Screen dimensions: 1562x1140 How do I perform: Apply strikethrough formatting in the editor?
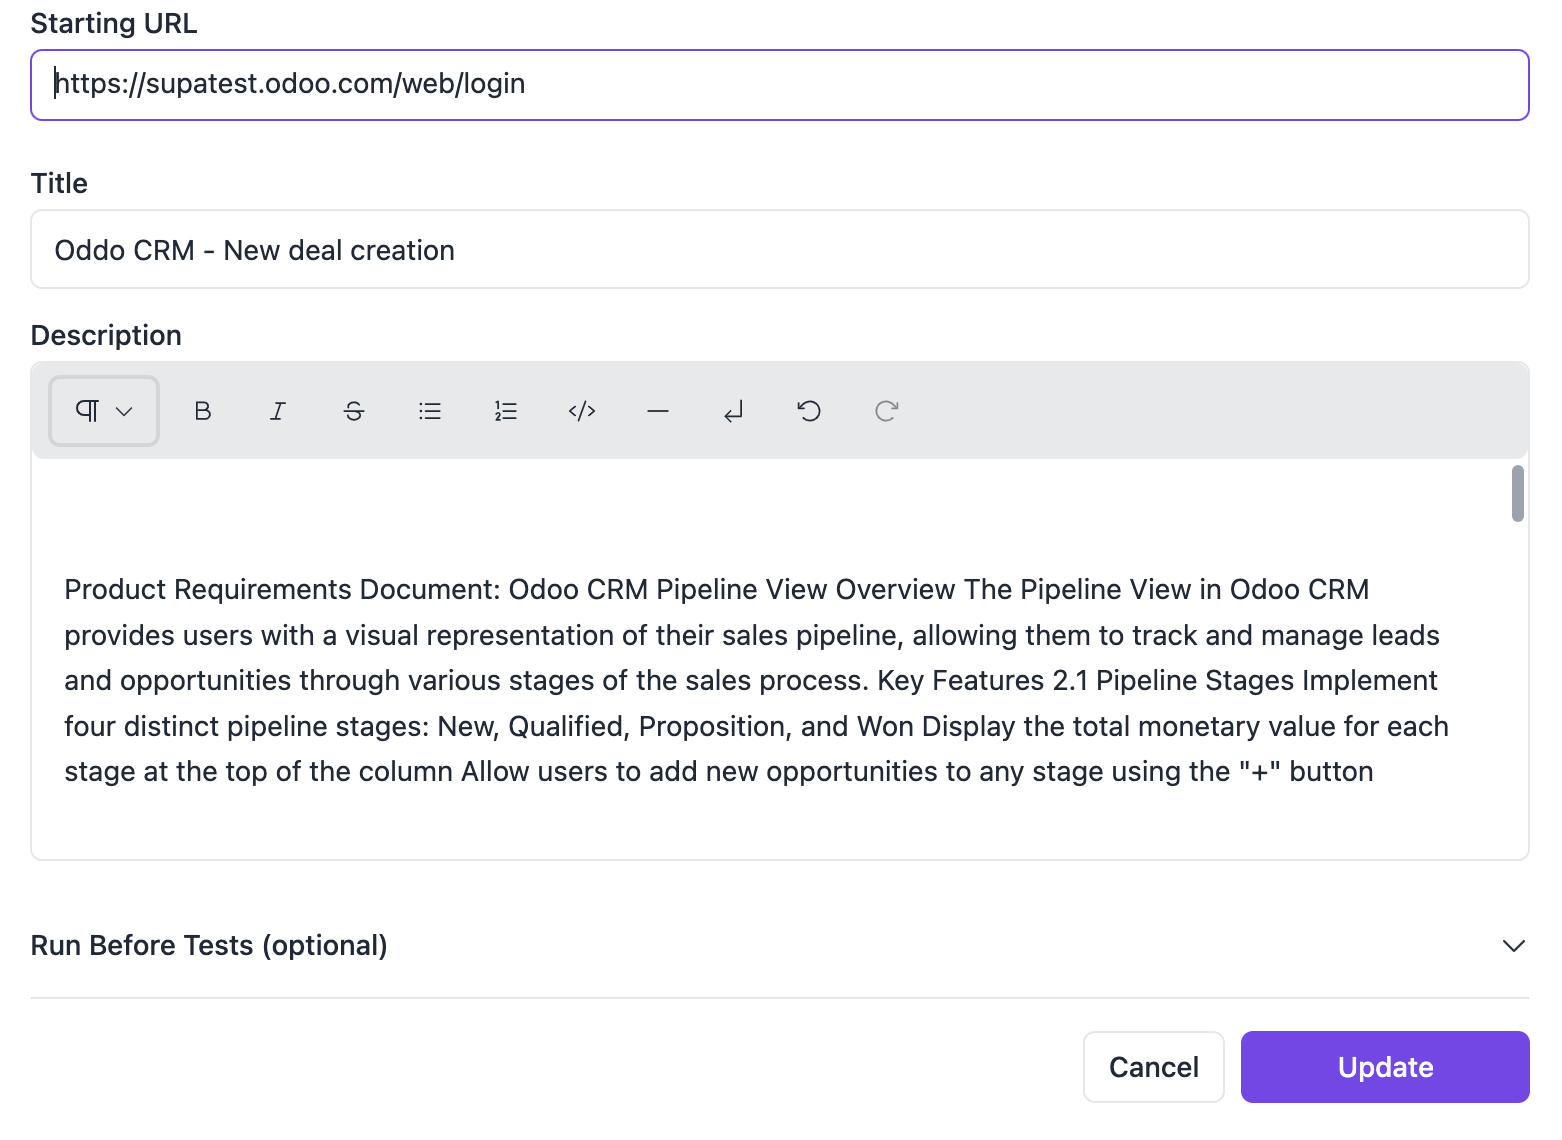click(x=354, y=411)
